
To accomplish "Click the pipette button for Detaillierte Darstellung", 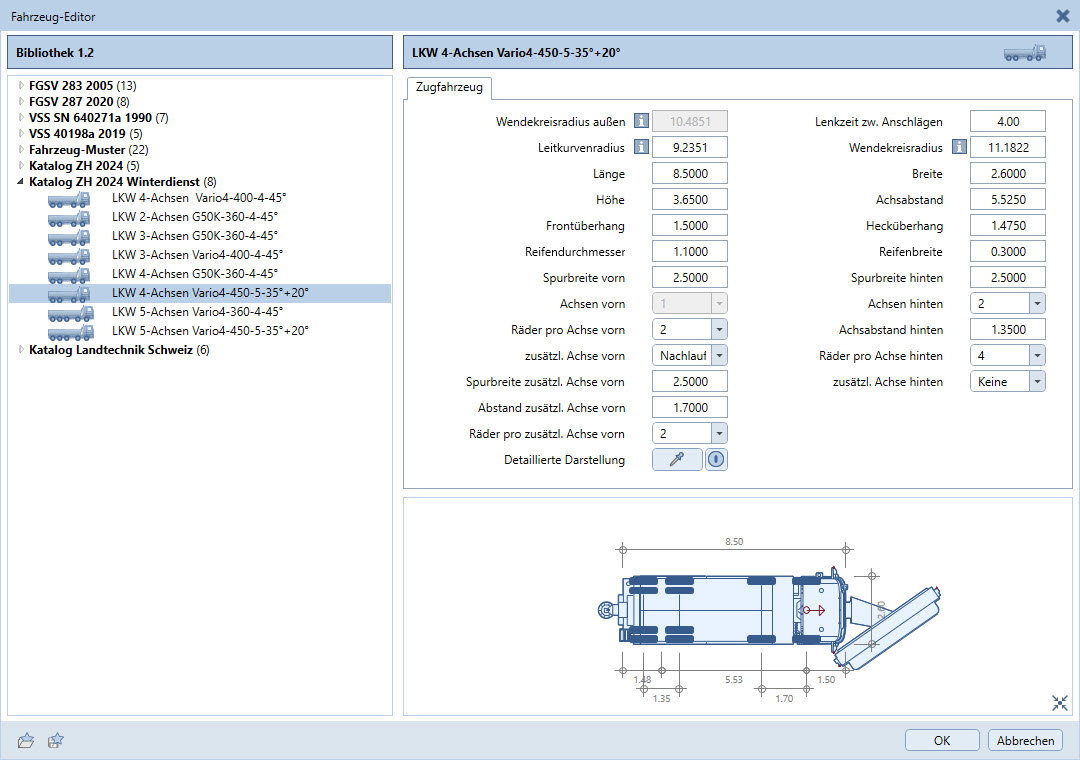I will coord(677,460).
